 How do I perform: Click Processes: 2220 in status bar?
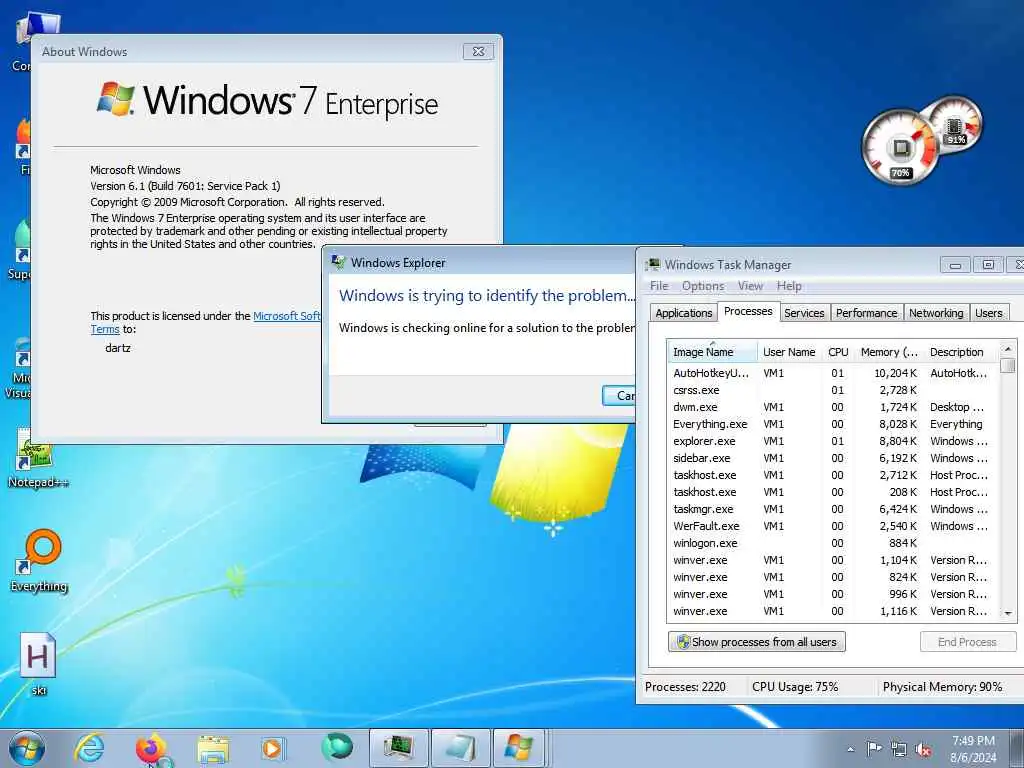point(685,687)
